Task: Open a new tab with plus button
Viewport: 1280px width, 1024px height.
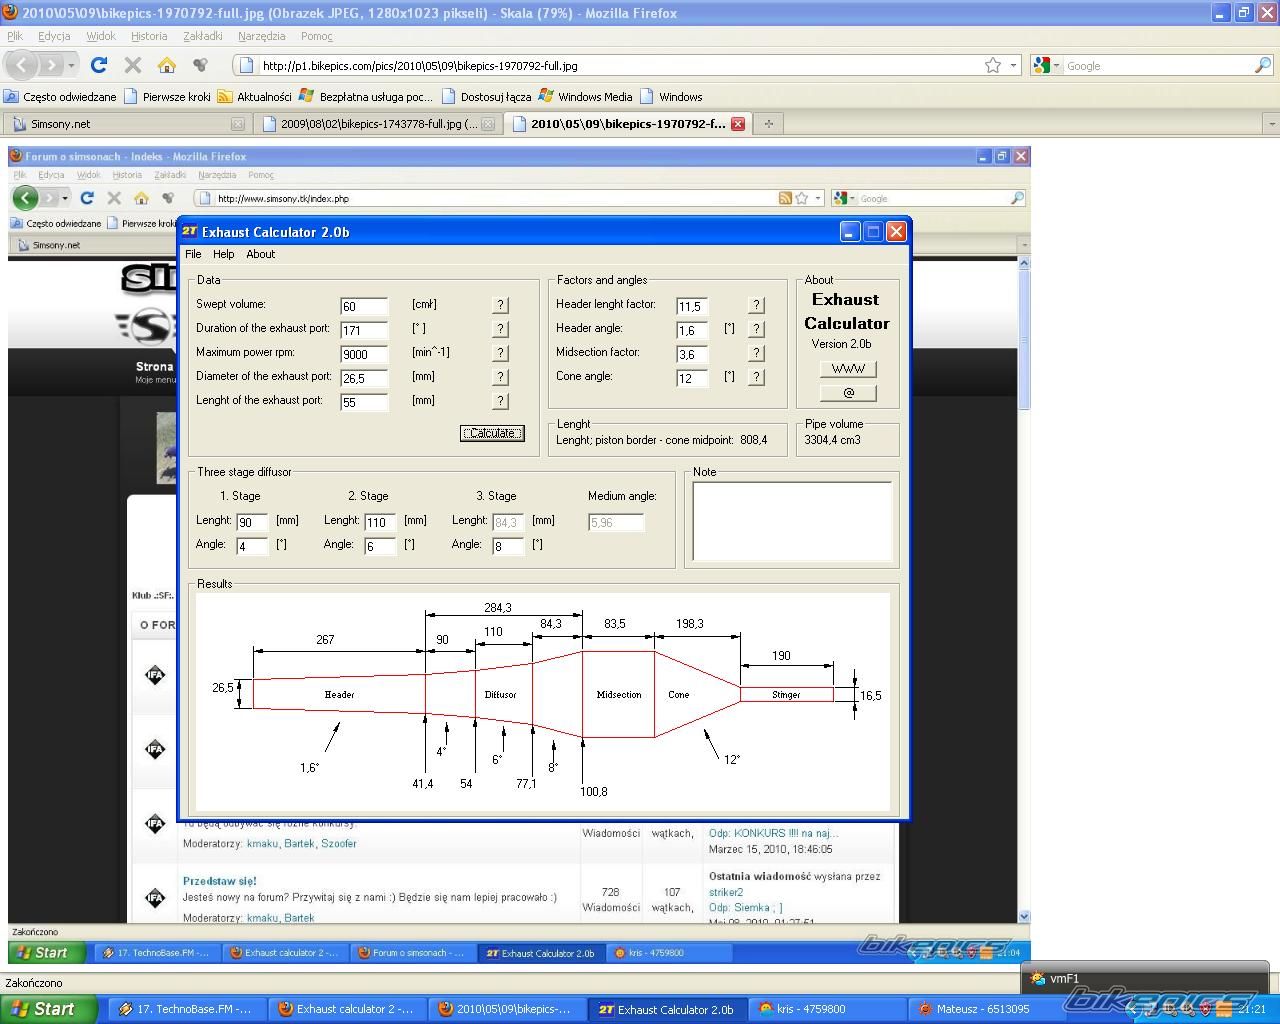Action: point(768,124)
